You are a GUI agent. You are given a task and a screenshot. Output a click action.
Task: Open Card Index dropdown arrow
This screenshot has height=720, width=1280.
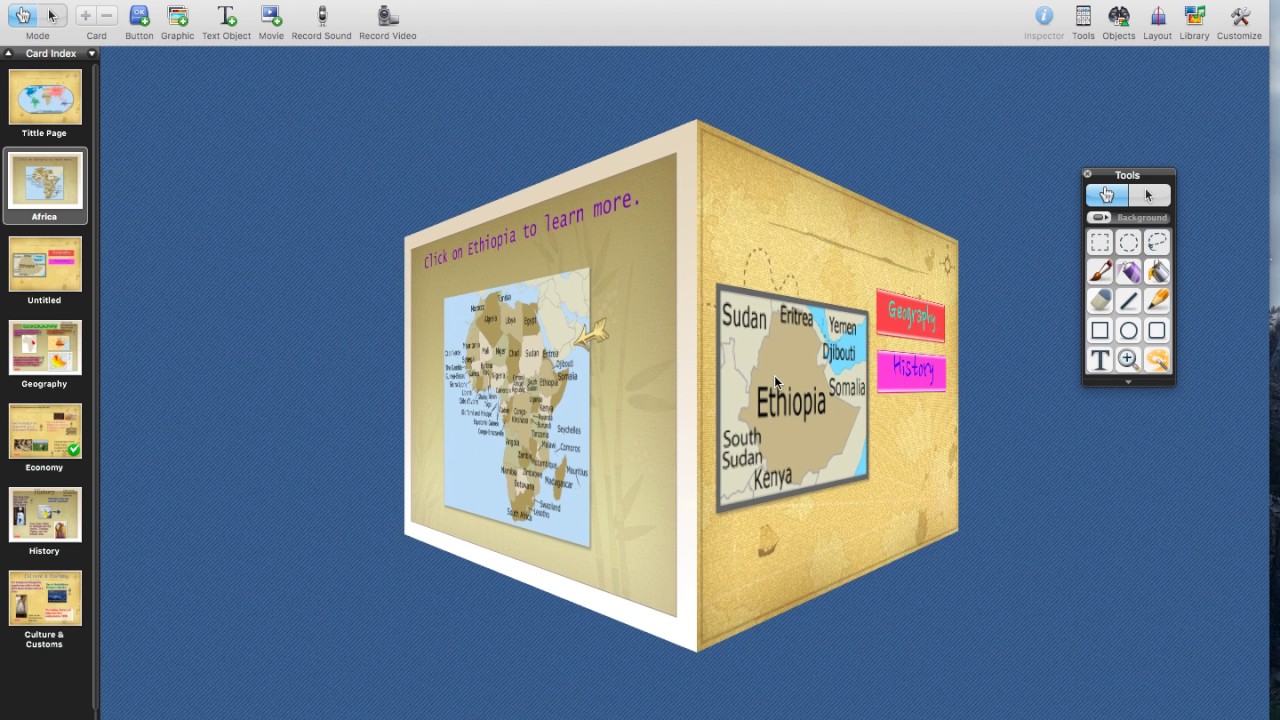click(x=92, y=53)
